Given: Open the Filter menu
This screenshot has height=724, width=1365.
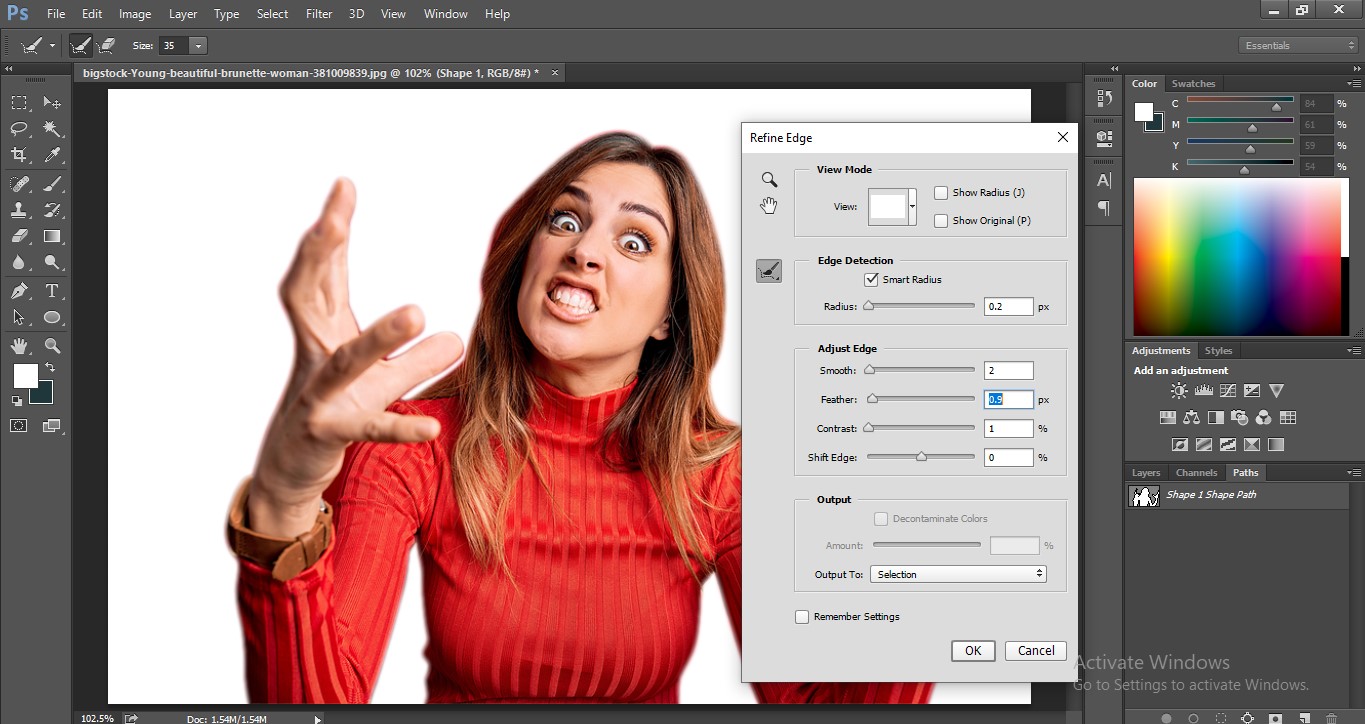Looking at the screenshot, I should (x=318, y=13).
